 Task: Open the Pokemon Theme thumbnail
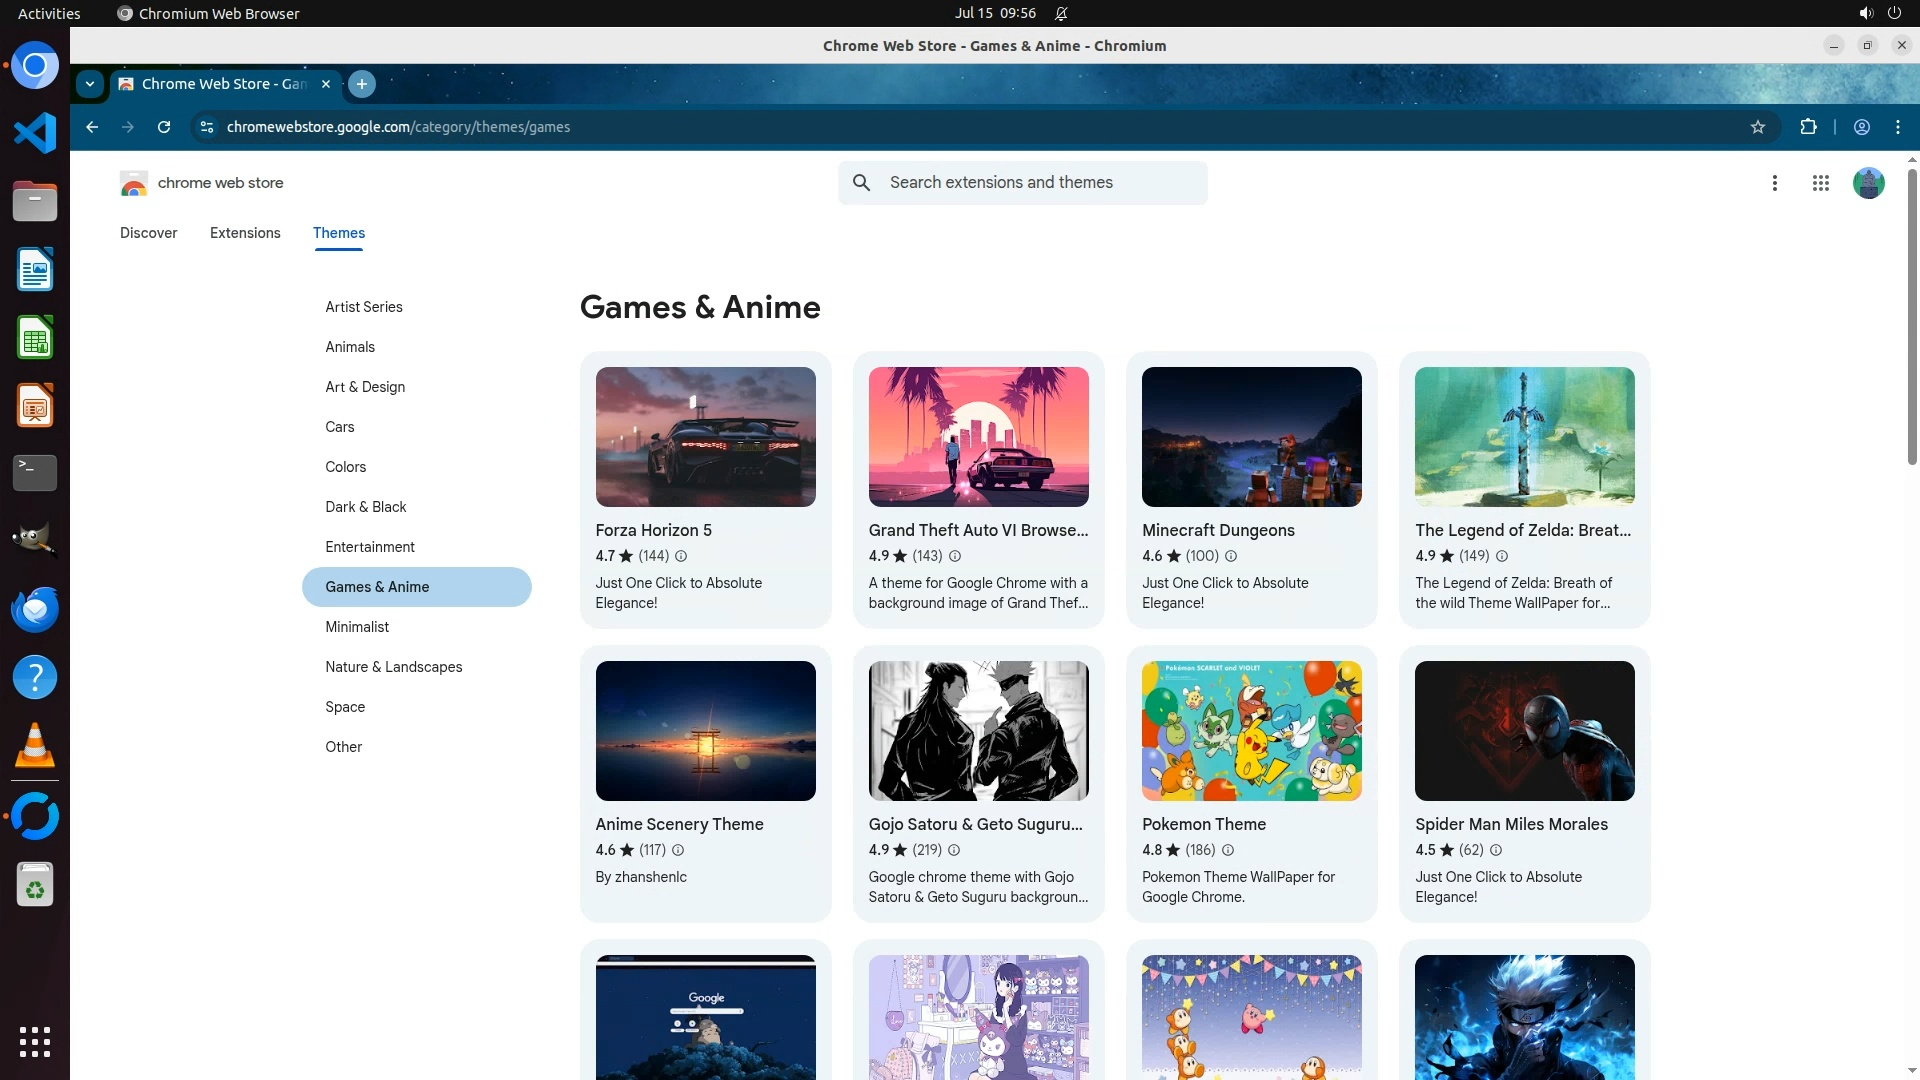point(1251,731)
